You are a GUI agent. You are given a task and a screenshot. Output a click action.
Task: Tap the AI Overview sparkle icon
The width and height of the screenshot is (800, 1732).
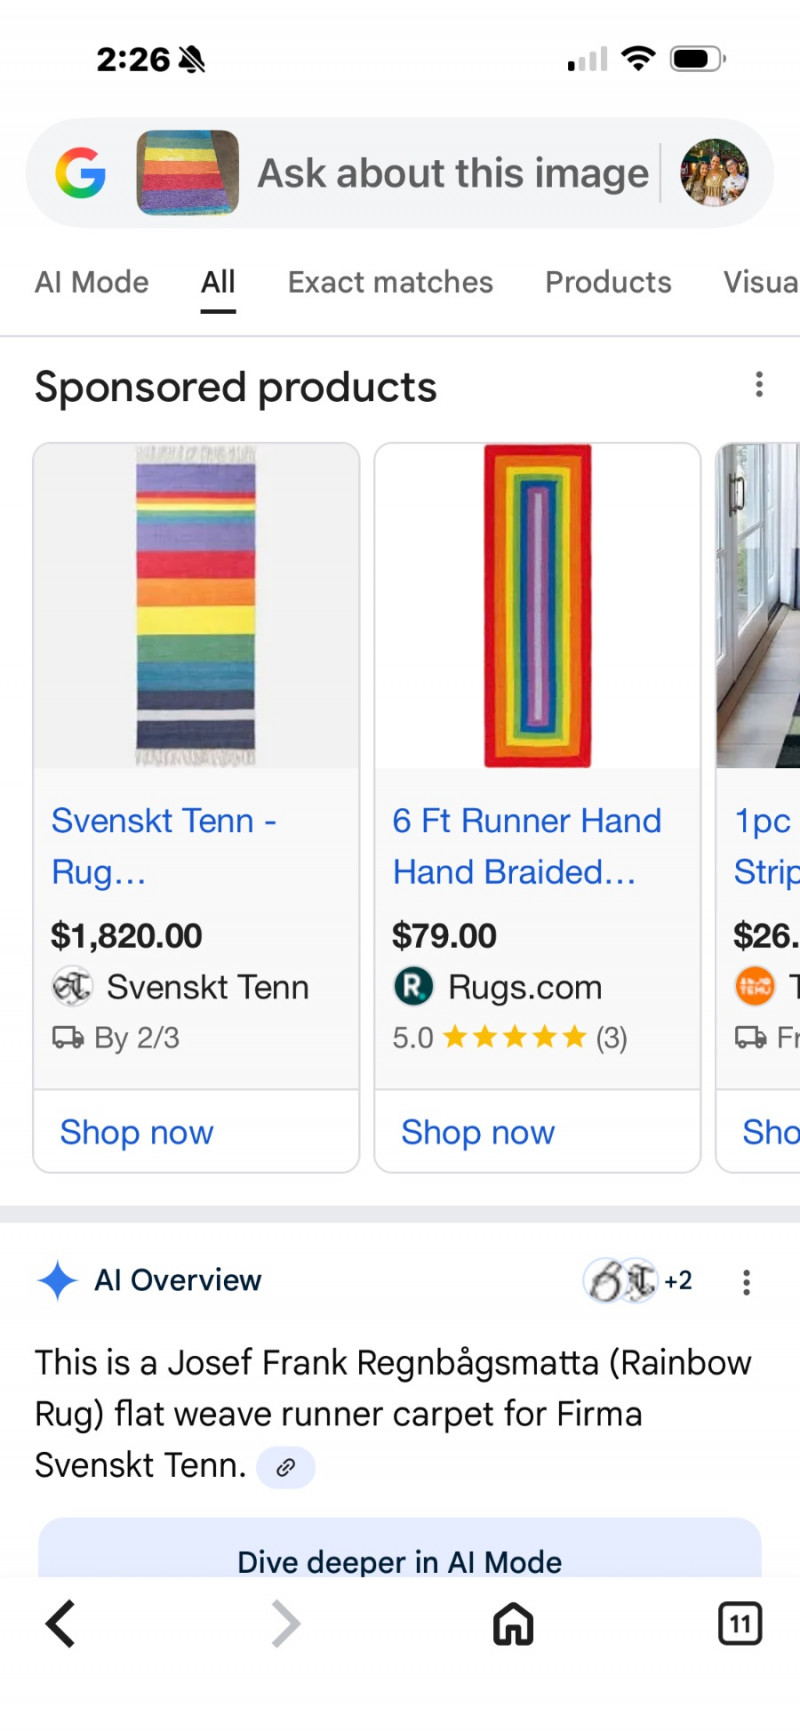57,1281
